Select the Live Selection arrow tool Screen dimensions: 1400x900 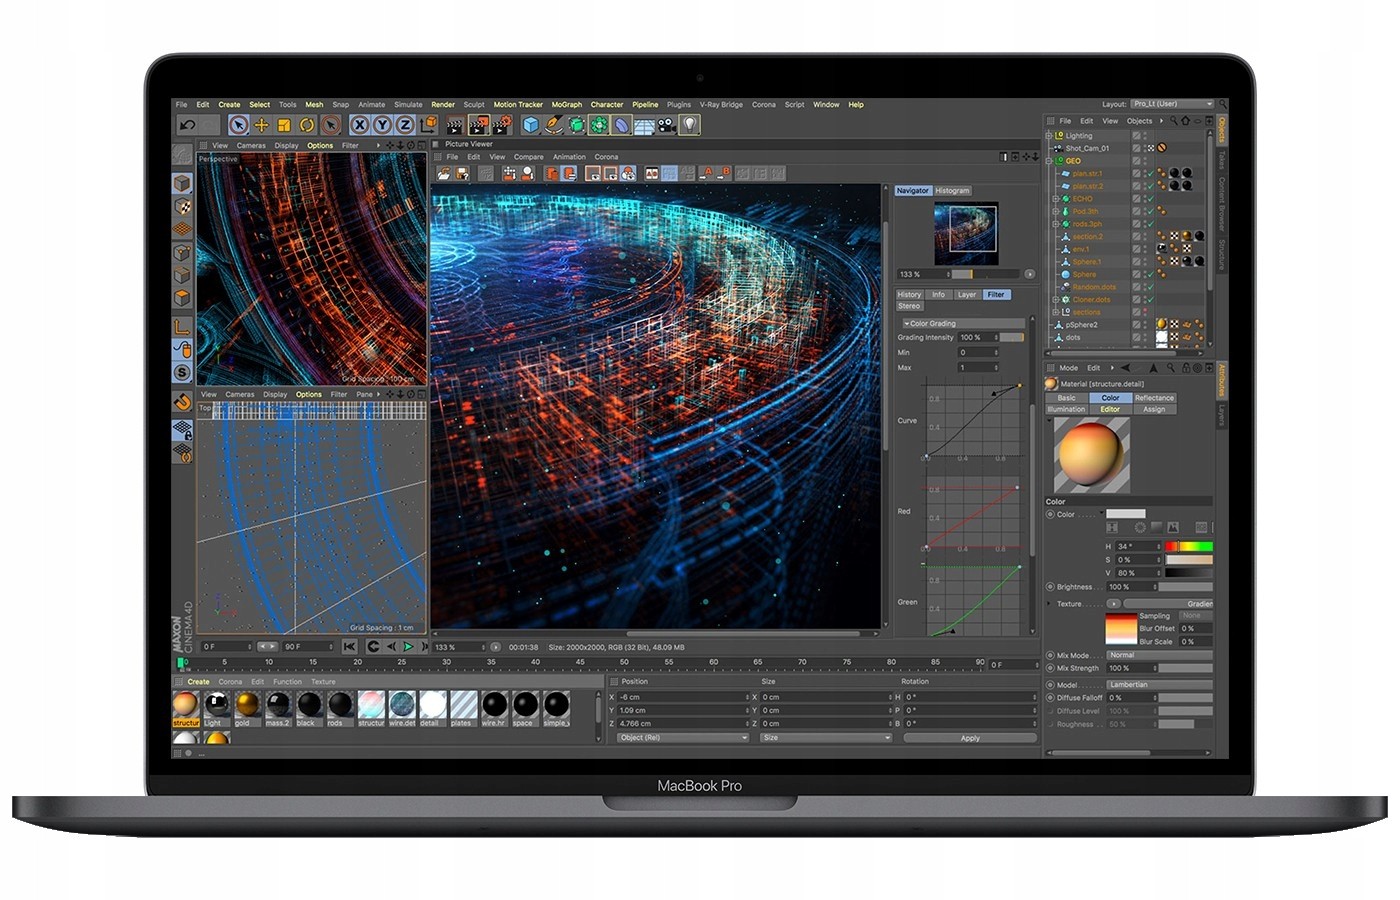click(x=238, y=125)
